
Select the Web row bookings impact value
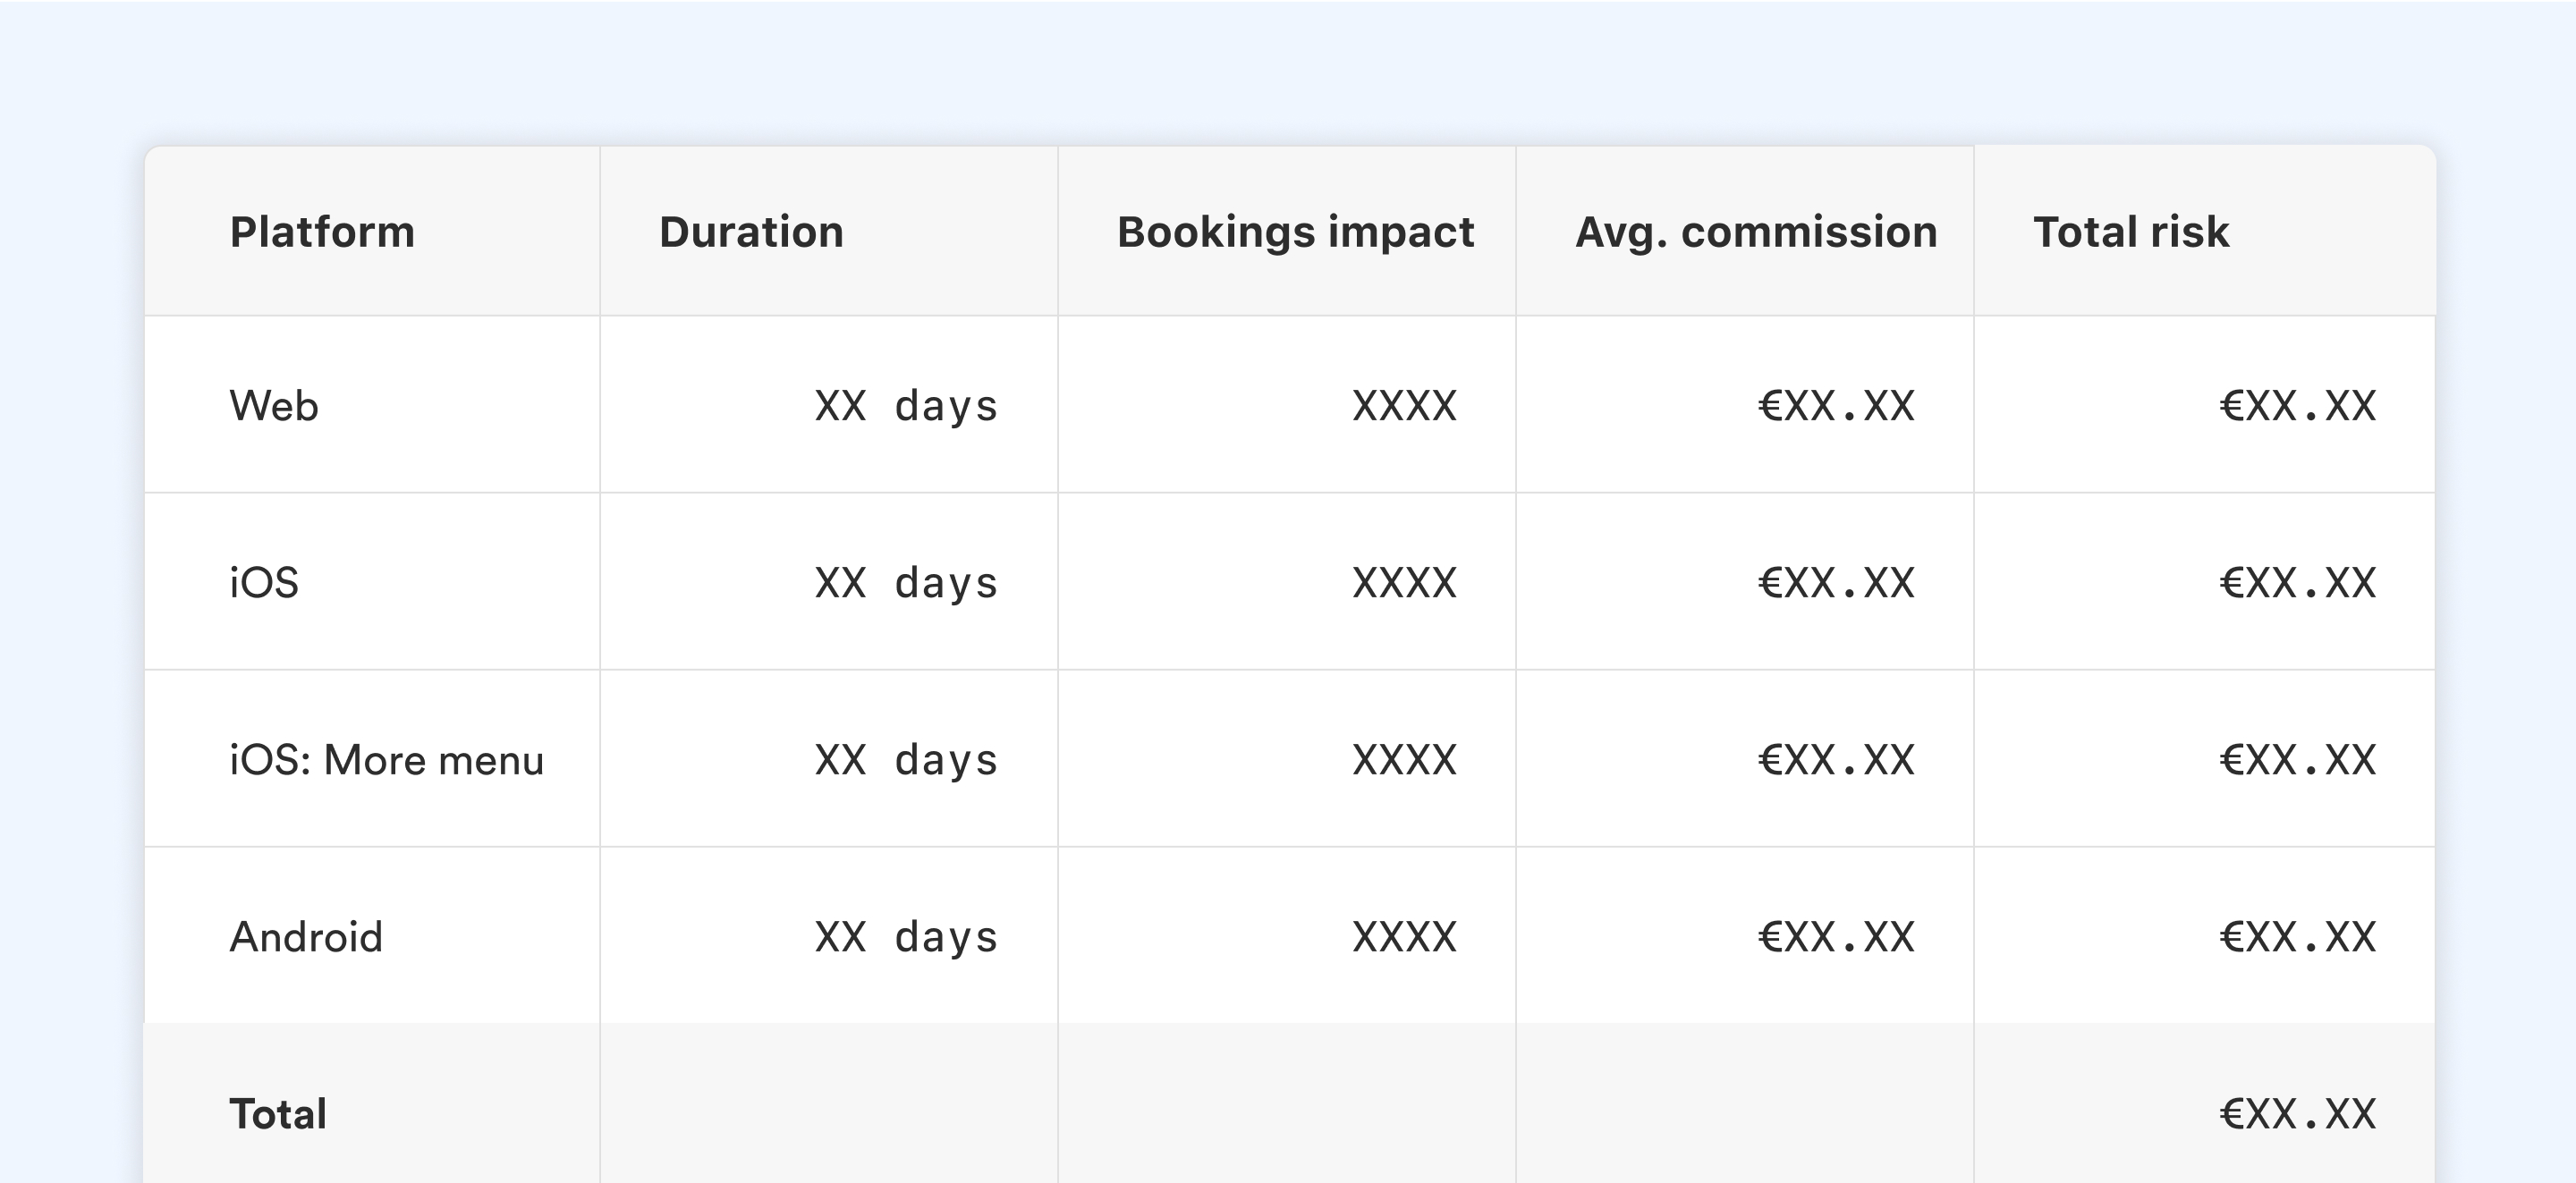pyautogui.click(x=1404, y=406)
